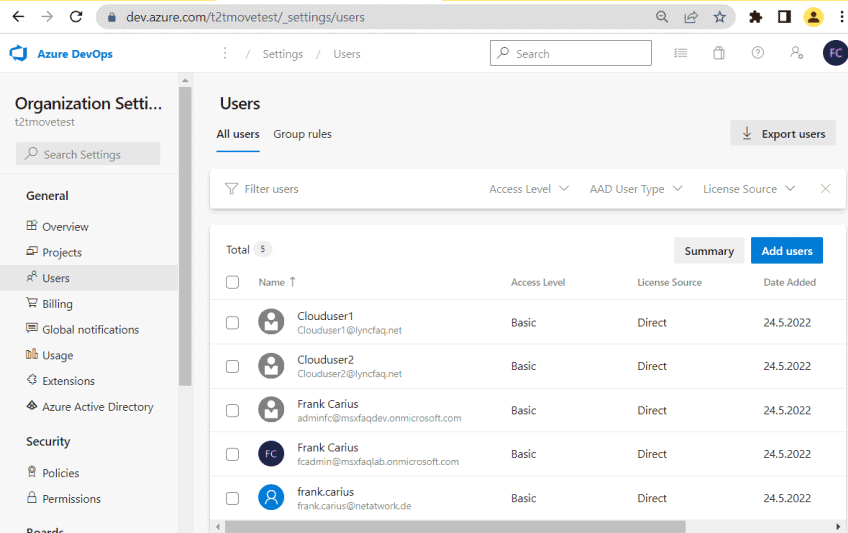848x533 pixels.
Task: Click the Clouduser1 avatar icon
Action: coord(271,322)
